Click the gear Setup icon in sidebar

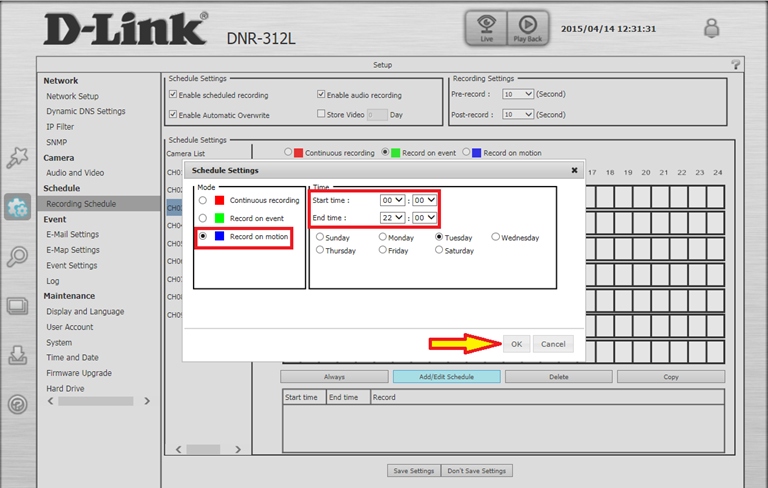click(18, 207)
